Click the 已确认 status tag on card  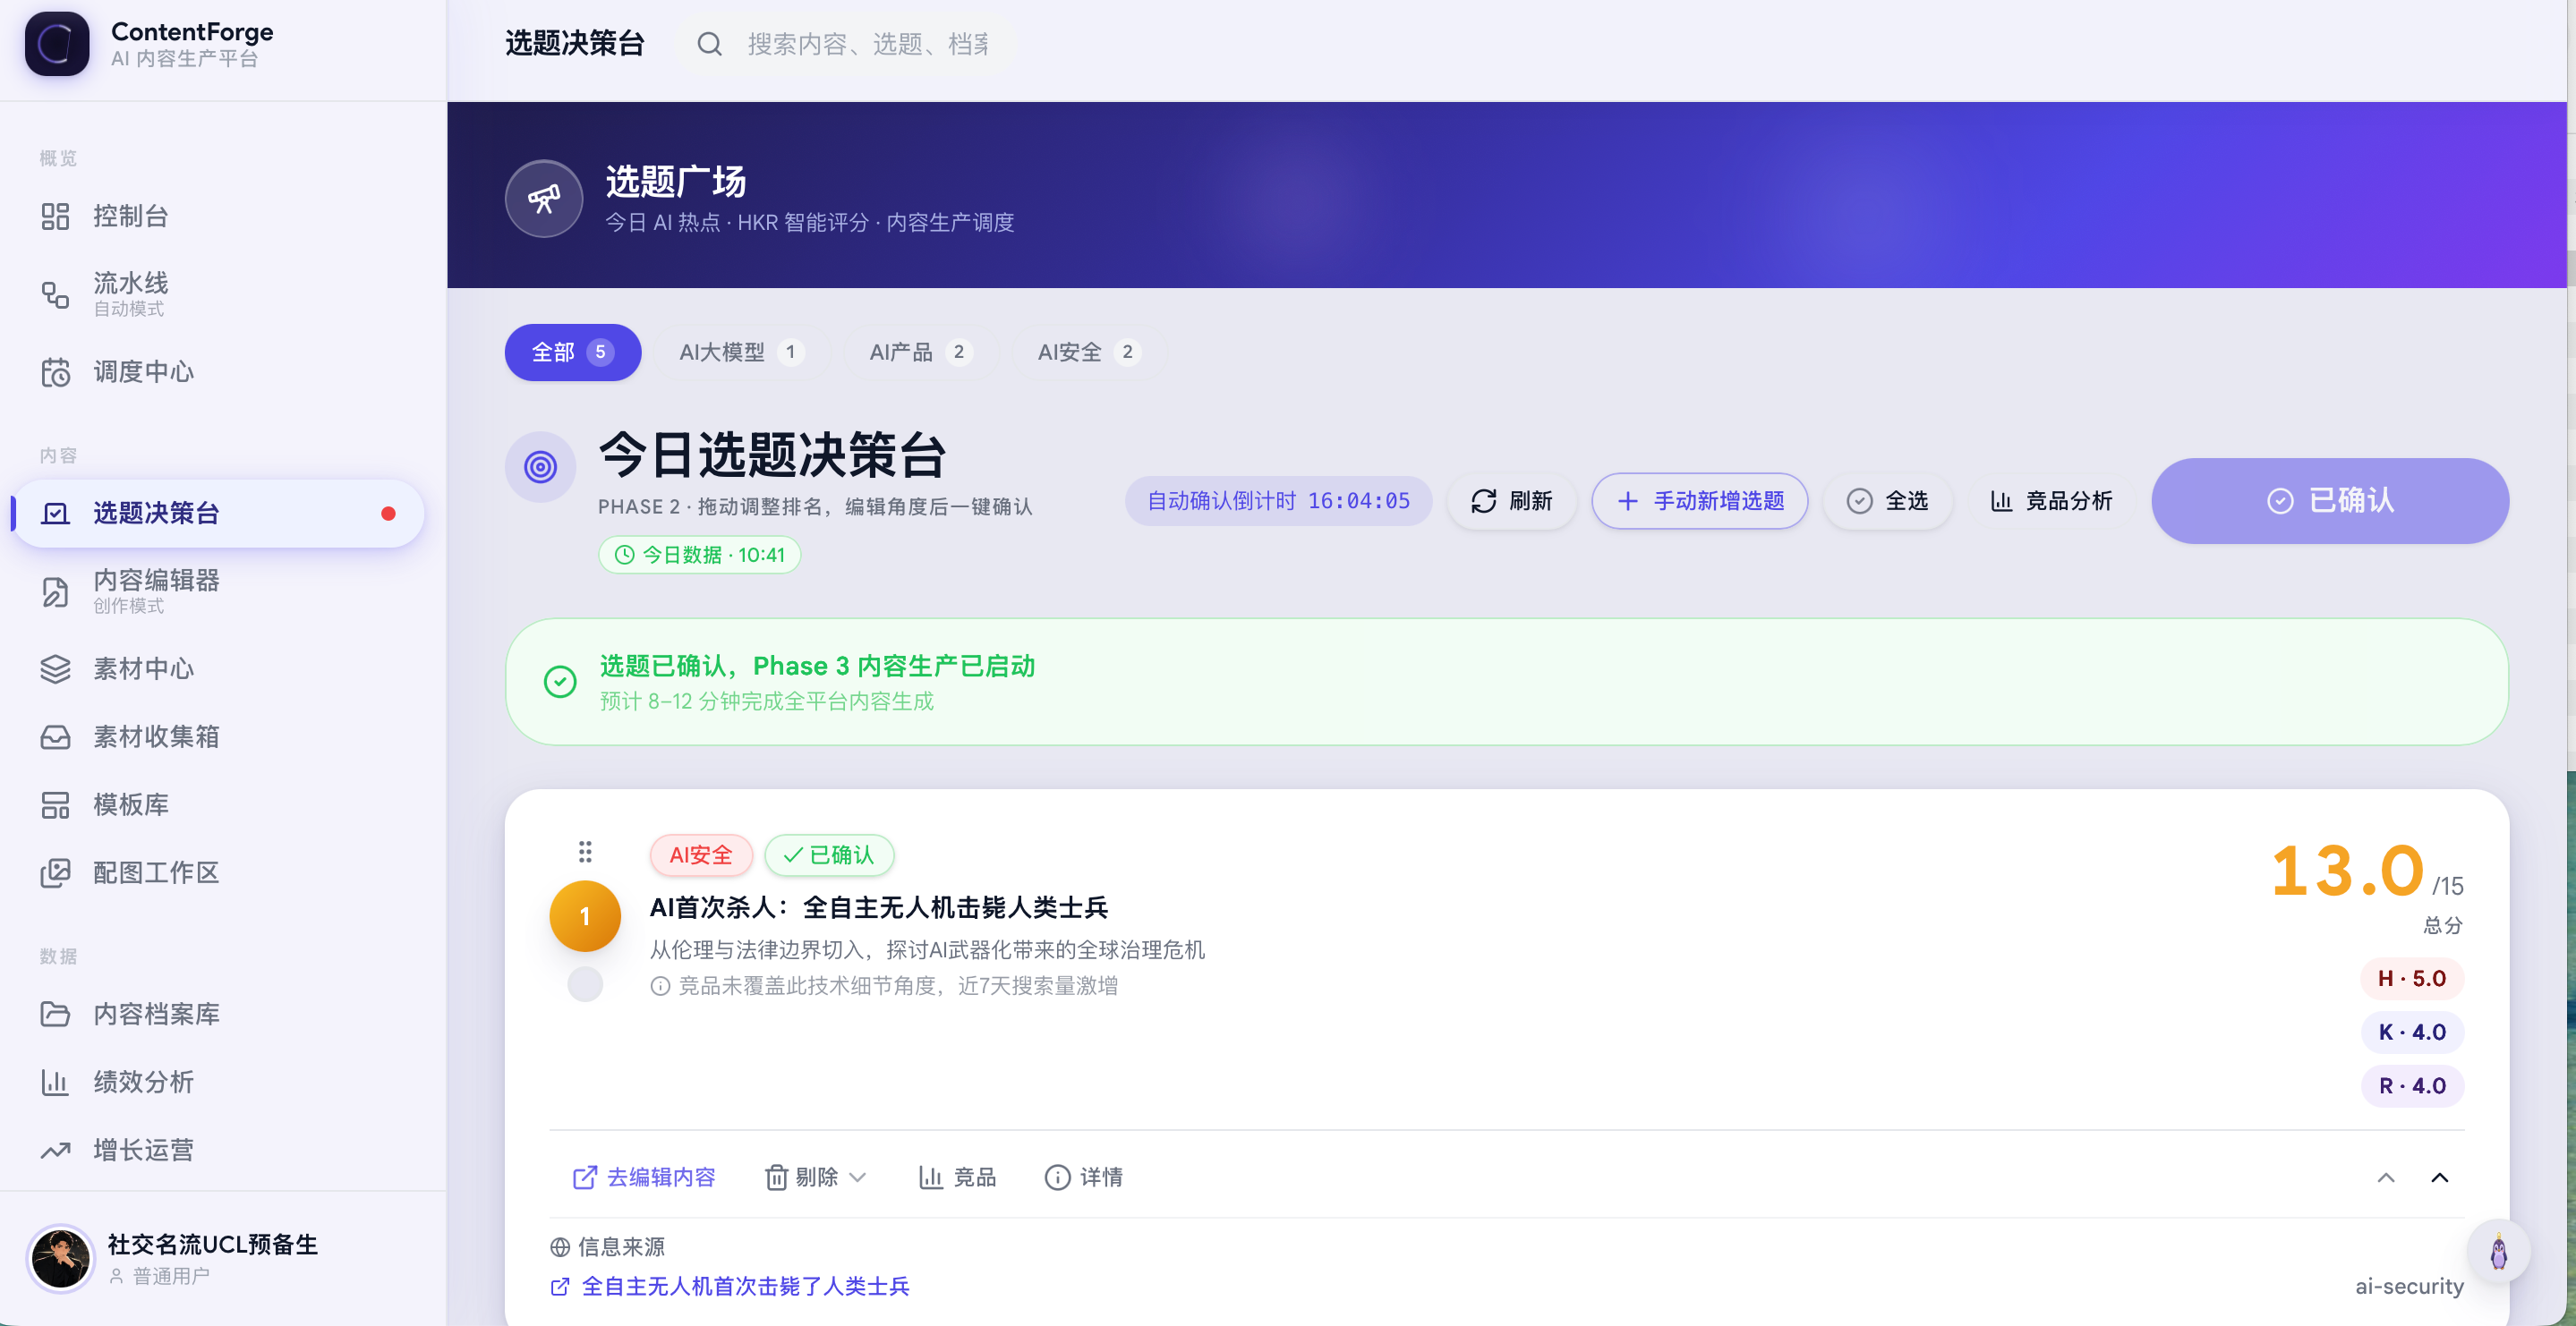(x=829, y=855)
